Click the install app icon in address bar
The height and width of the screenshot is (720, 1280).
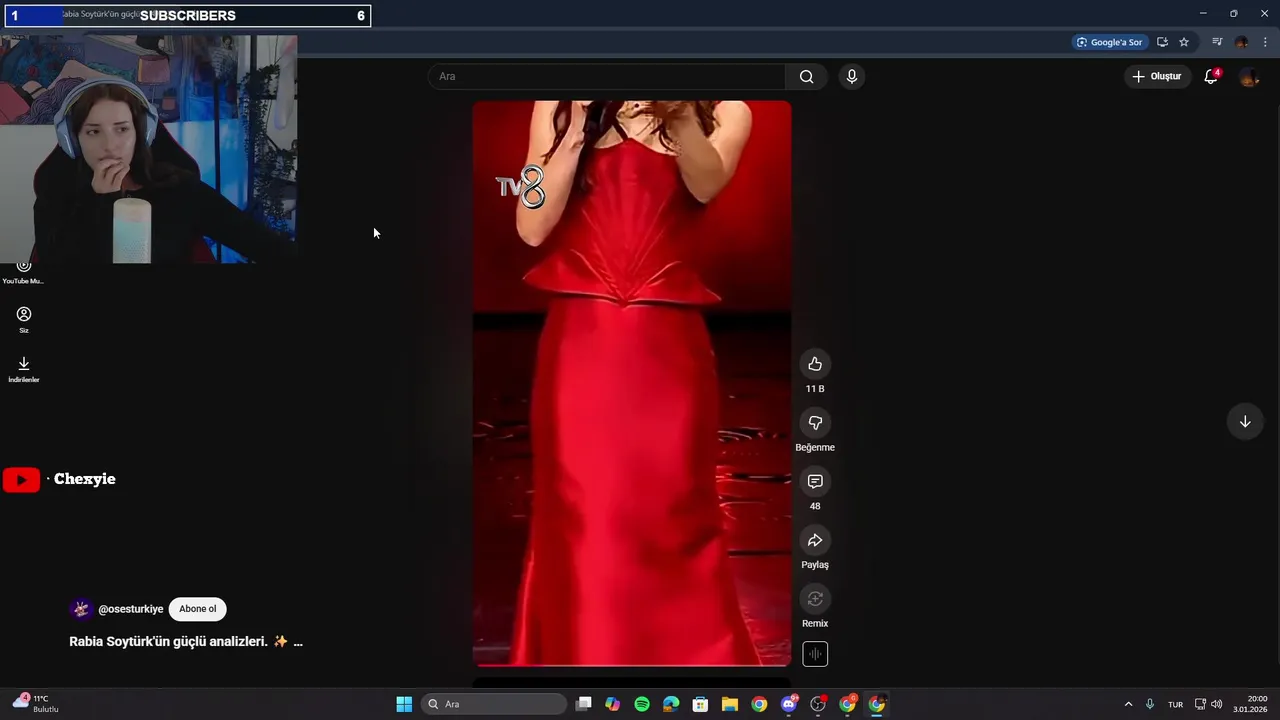1162,42
